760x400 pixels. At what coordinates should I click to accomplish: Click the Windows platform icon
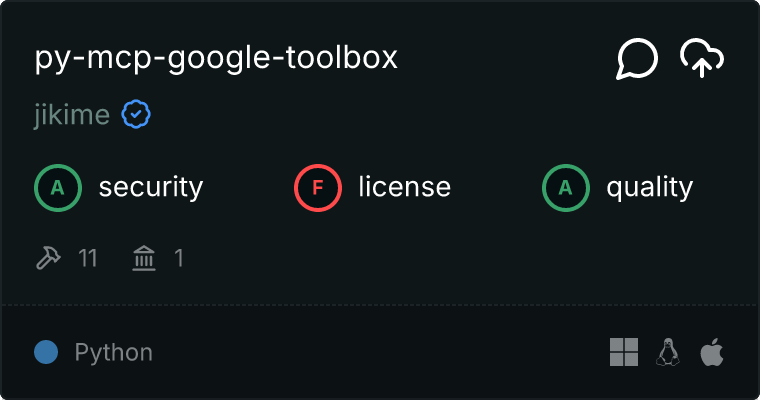pos(624,352)
